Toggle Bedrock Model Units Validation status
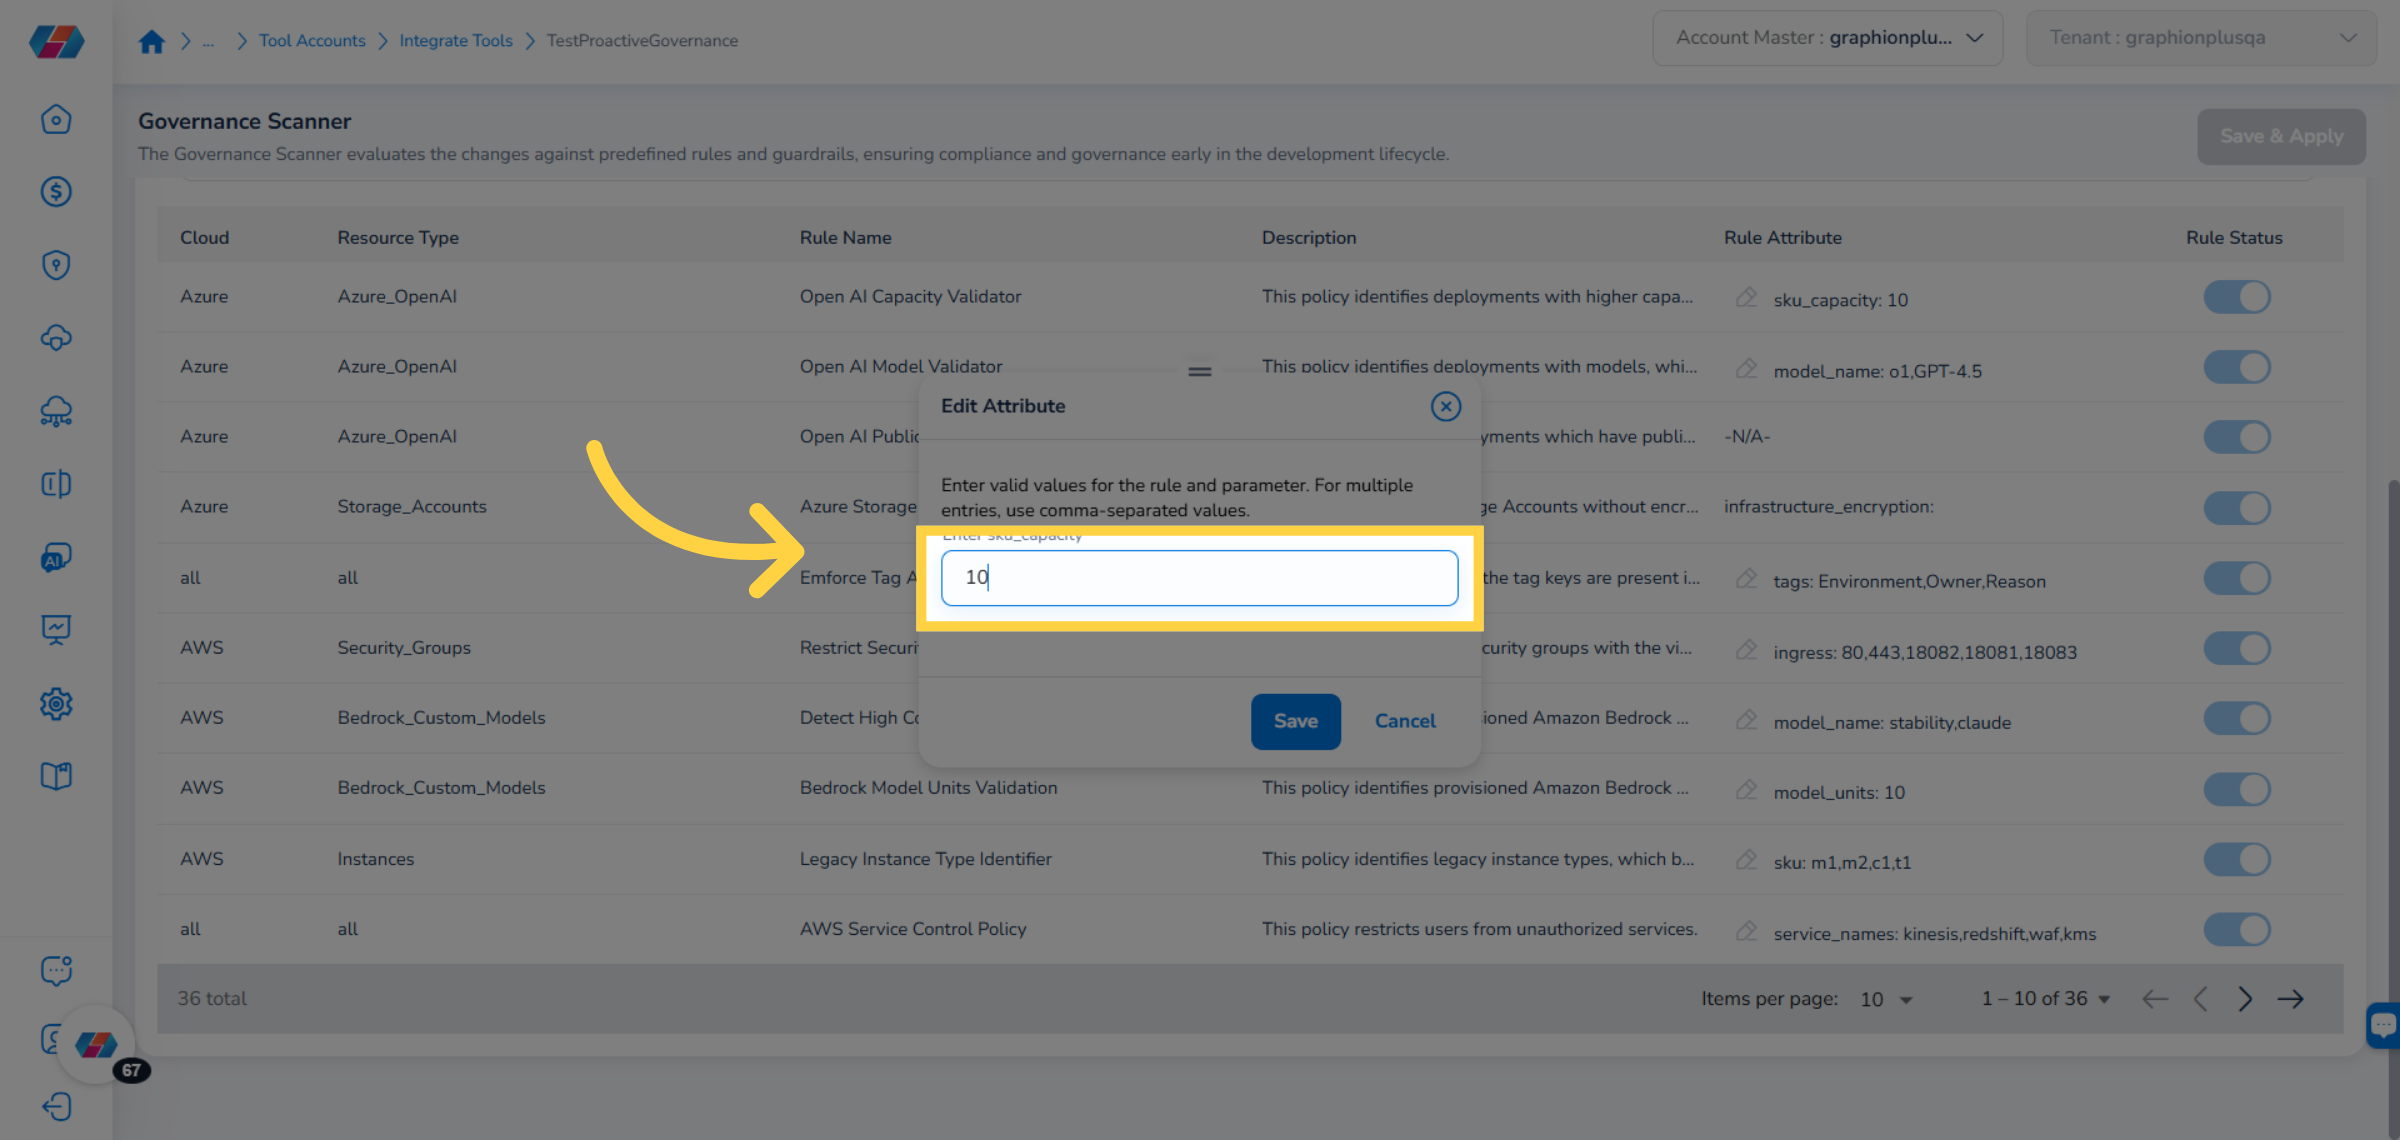 click(2237, 789)
